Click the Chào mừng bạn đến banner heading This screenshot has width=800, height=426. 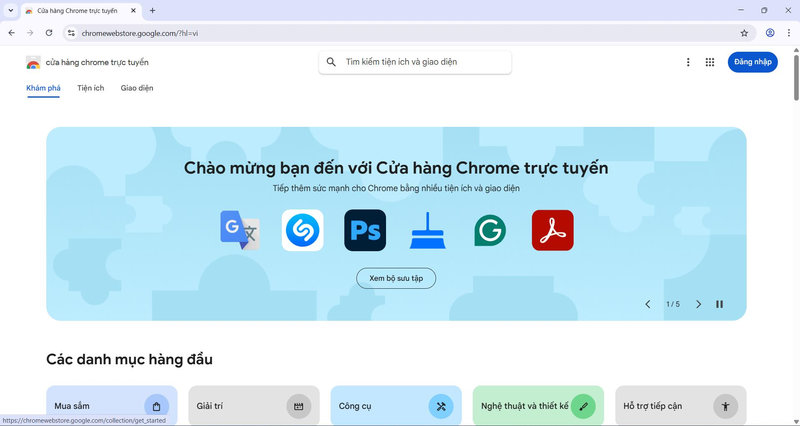[x=396, y=168]
